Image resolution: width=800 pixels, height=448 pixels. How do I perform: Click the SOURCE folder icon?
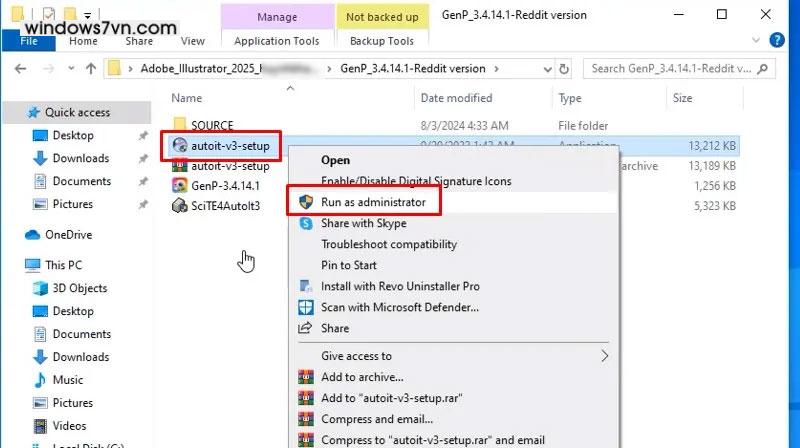coord(180,126)
